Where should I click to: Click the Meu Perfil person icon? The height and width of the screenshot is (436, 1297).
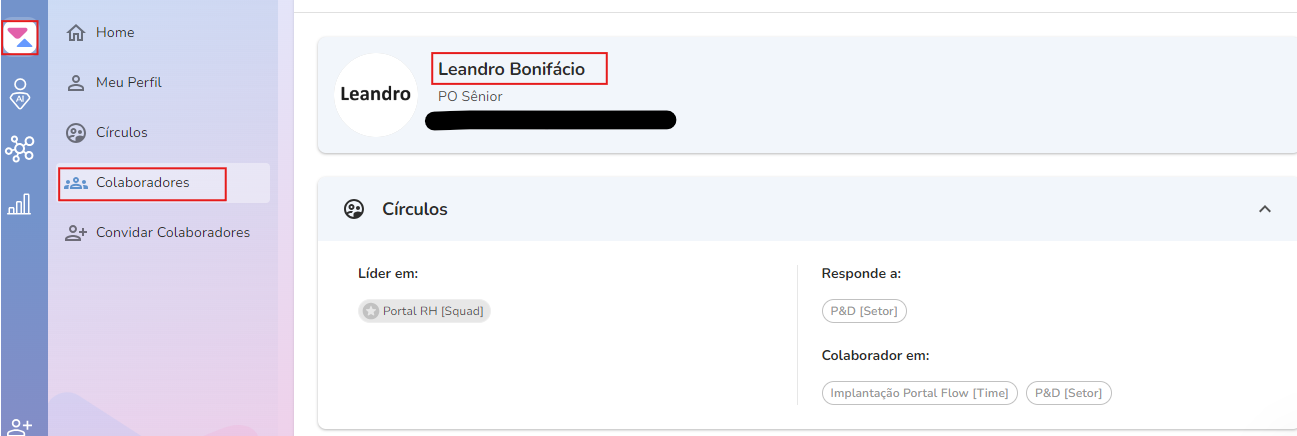[x=75, y=83]
